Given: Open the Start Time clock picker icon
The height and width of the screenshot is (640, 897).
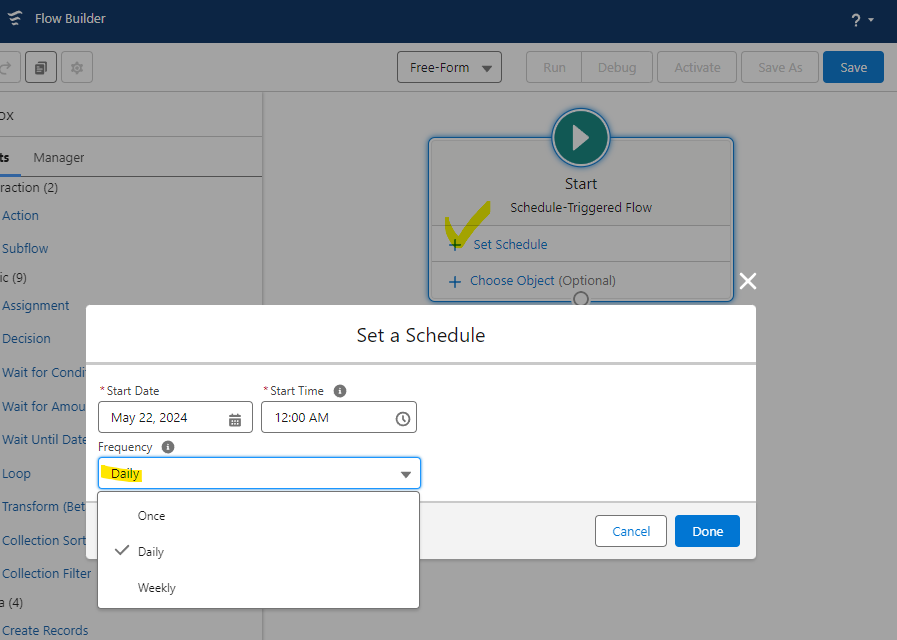Looking at the screenshot, I should [403, 419].
